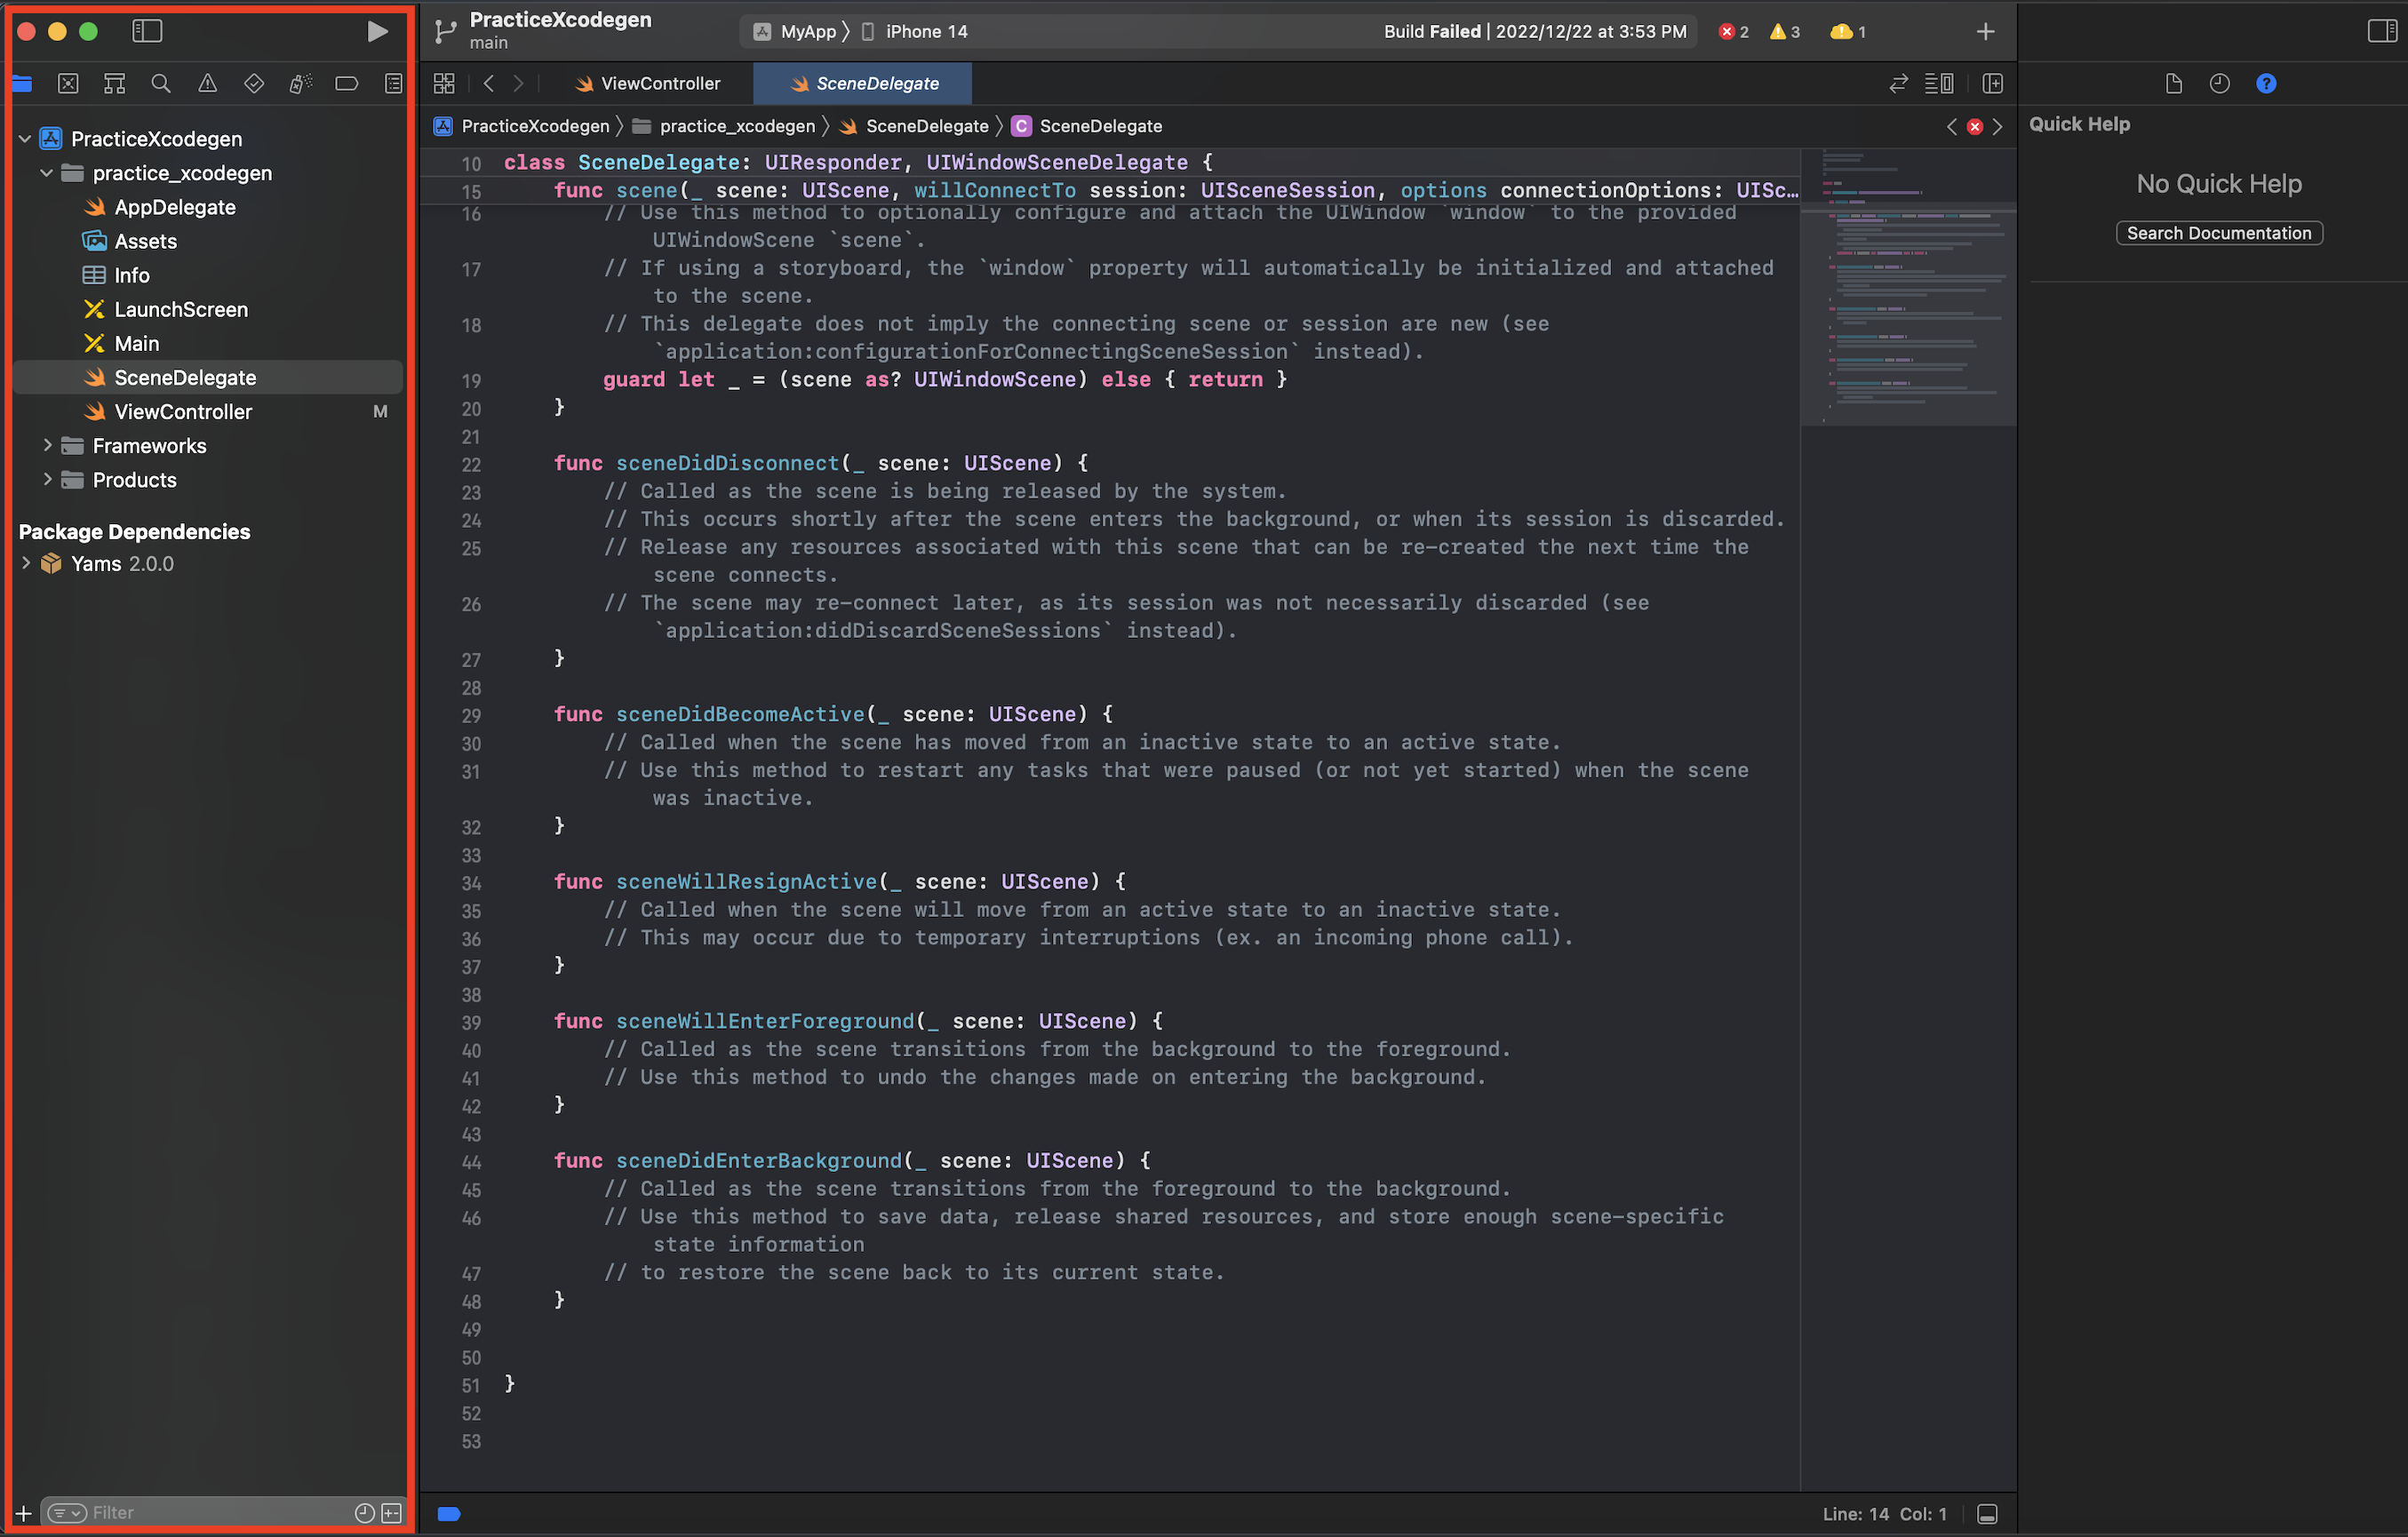Screen dimensions: 2408x1537
Task: Open the Source Control navigator icon
Action: pos(68,84)
